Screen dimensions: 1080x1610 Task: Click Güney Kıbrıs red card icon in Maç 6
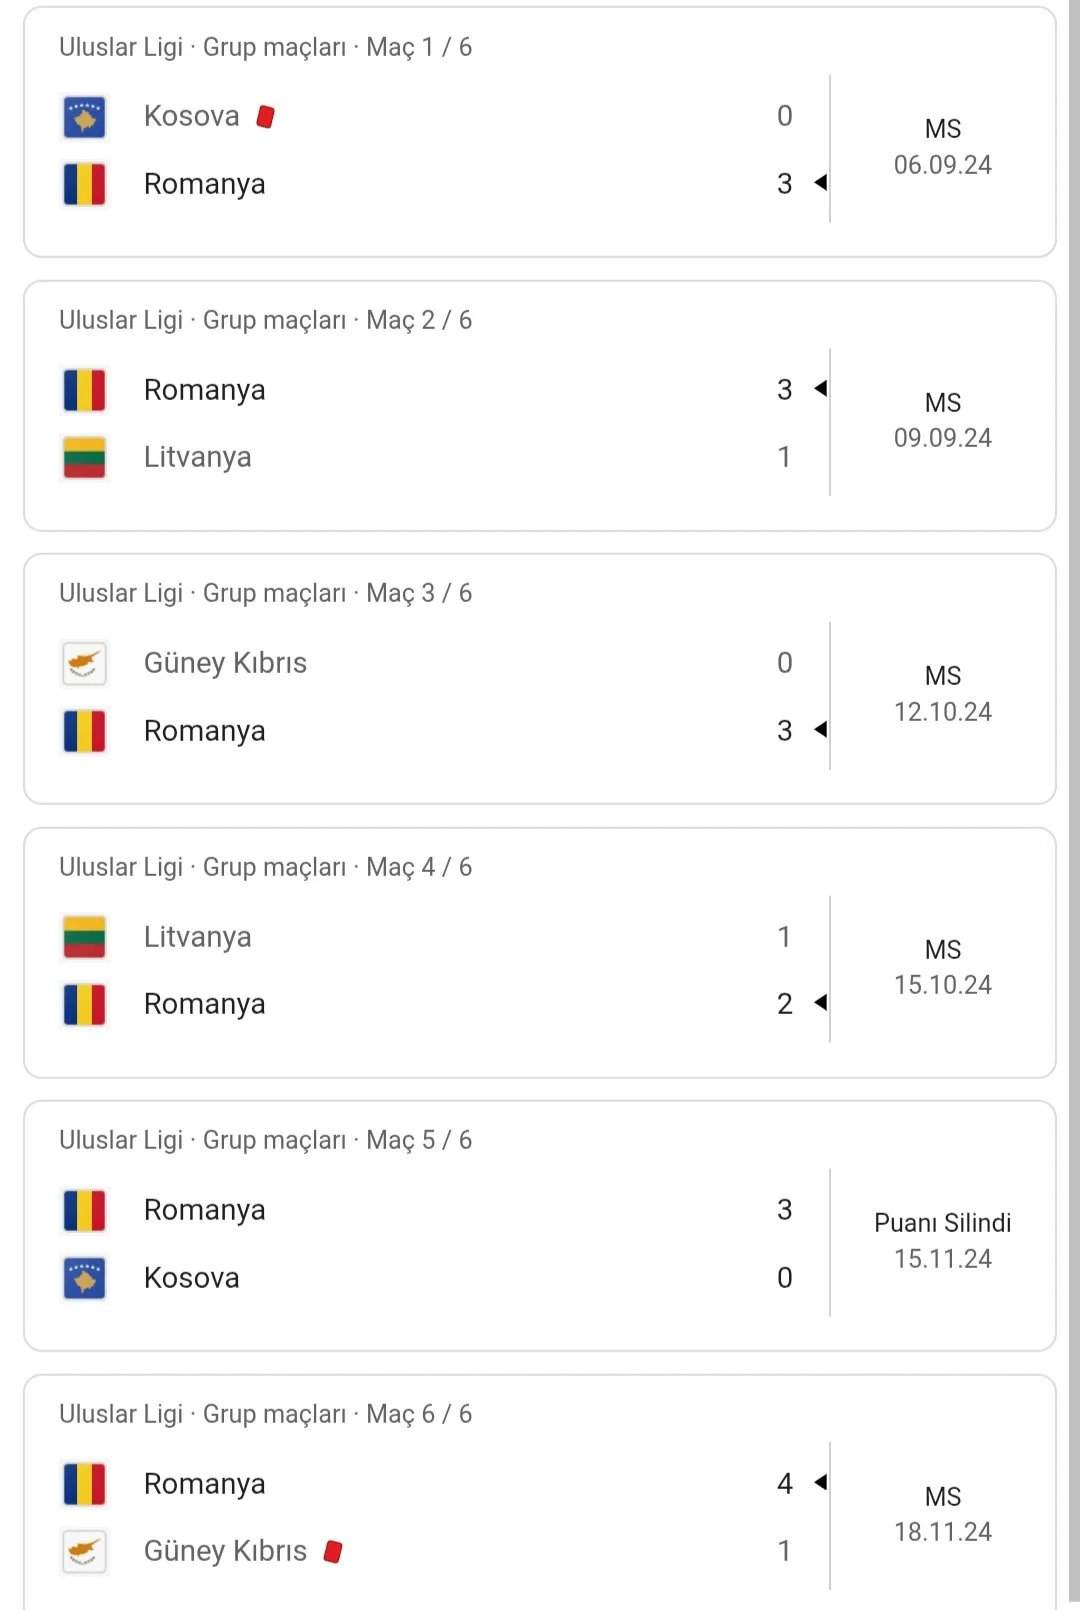333,1551
